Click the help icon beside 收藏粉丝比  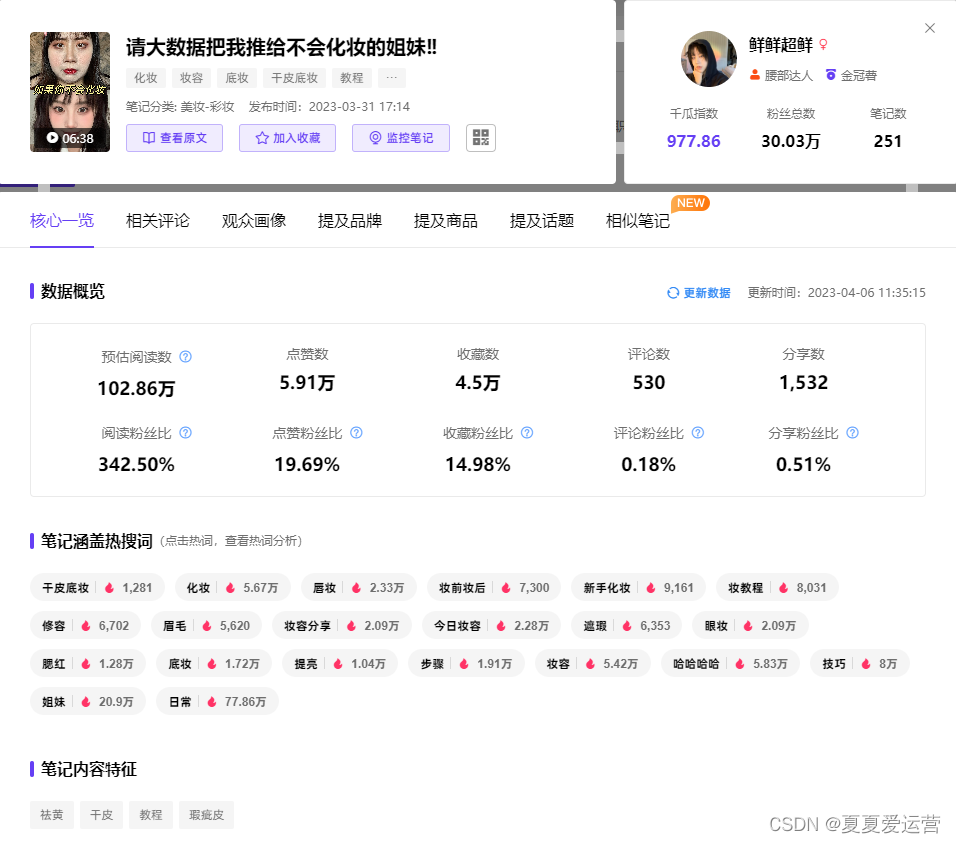(527, 433)
